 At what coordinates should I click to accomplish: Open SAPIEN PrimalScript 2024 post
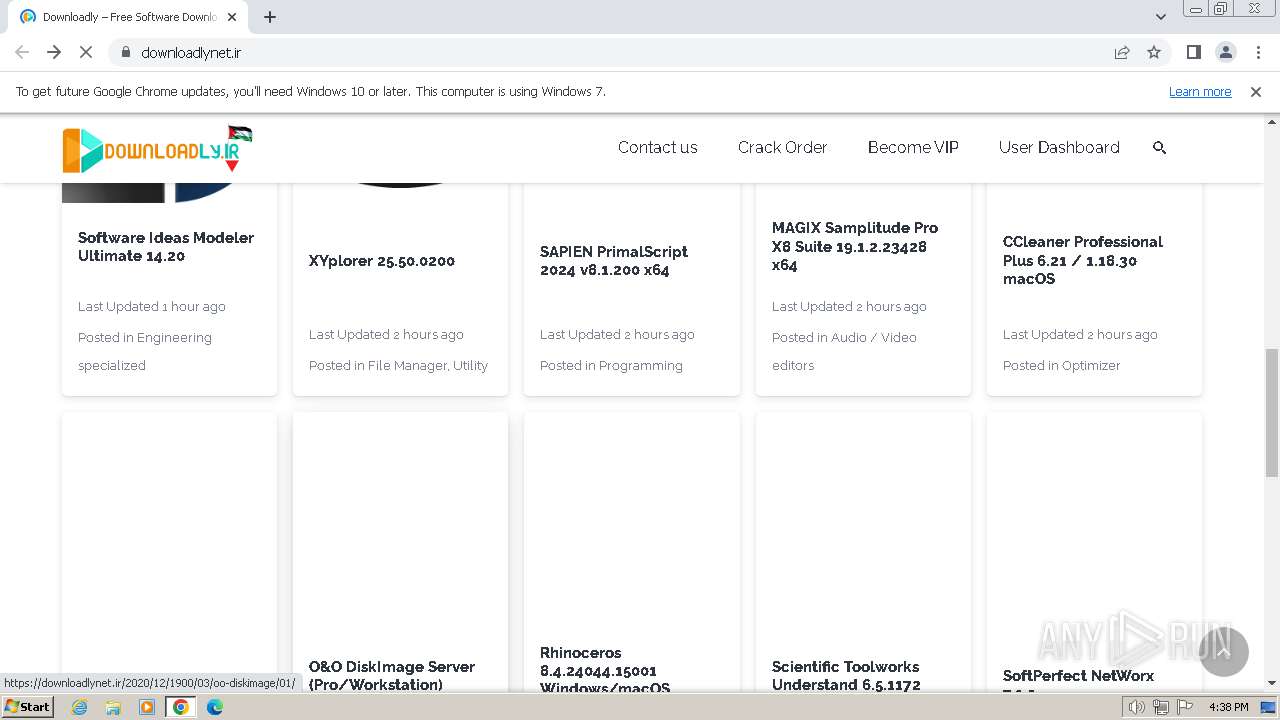(614, 261)
